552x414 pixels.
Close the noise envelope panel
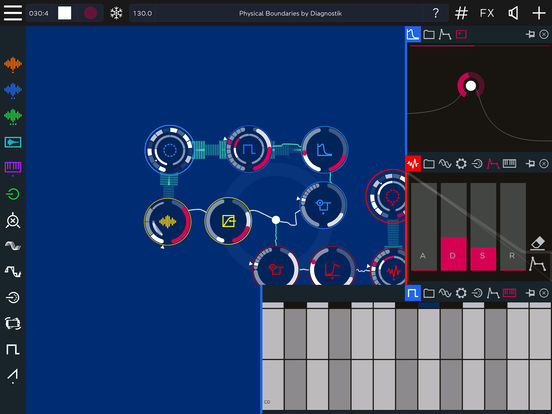pyautogui.click(x=544, y=164)
